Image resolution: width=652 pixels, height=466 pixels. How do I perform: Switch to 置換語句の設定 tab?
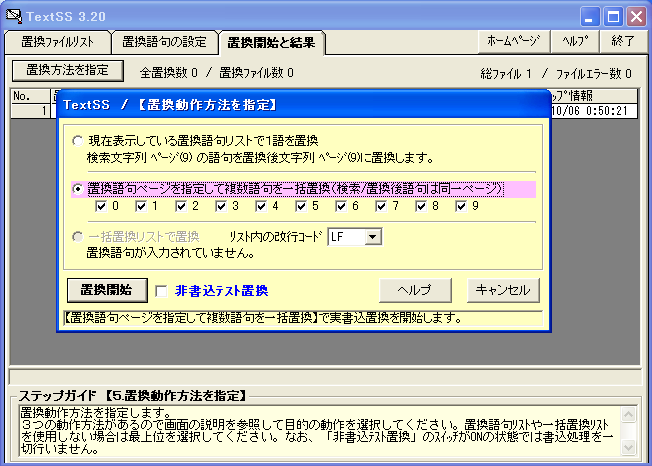[x=164, y=42]
